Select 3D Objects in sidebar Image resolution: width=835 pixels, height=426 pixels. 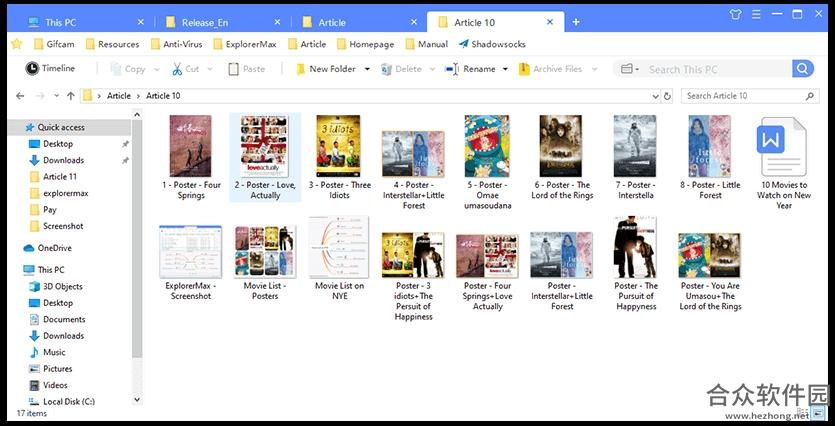pyautogui.click(x=62, y=286)
